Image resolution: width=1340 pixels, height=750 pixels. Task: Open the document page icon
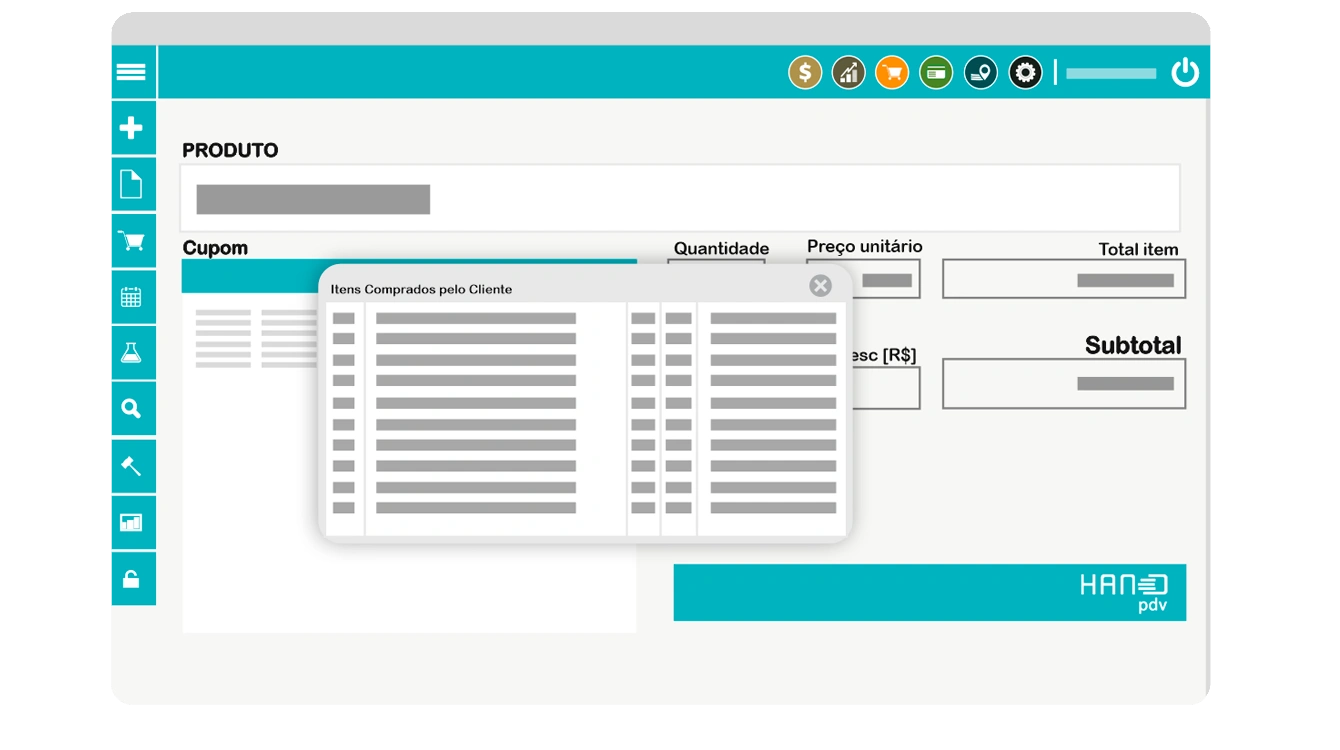point(131,184)
